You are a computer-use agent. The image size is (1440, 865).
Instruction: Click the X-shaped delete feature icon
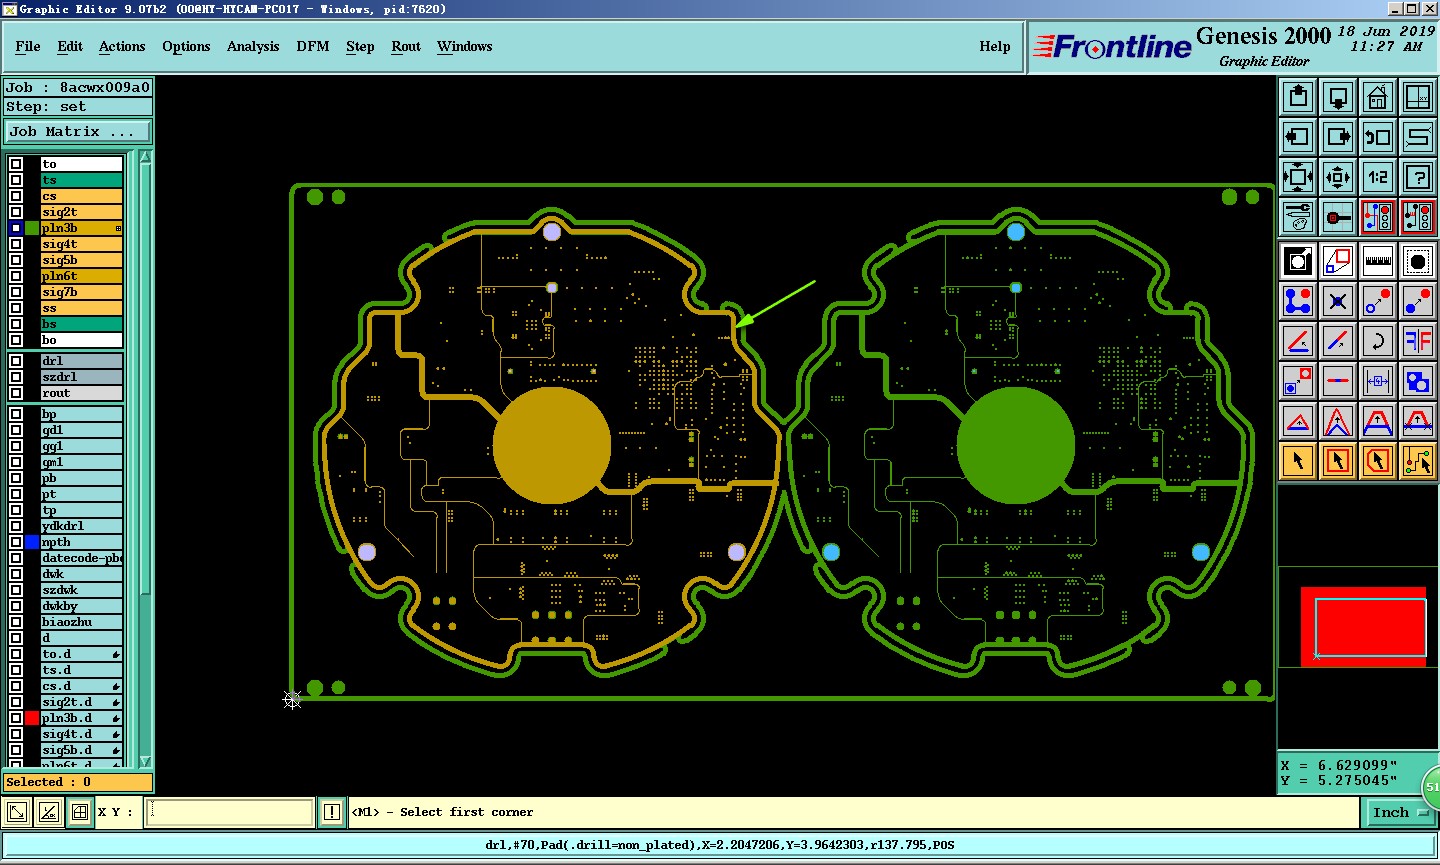click(x=1338, y=301)
